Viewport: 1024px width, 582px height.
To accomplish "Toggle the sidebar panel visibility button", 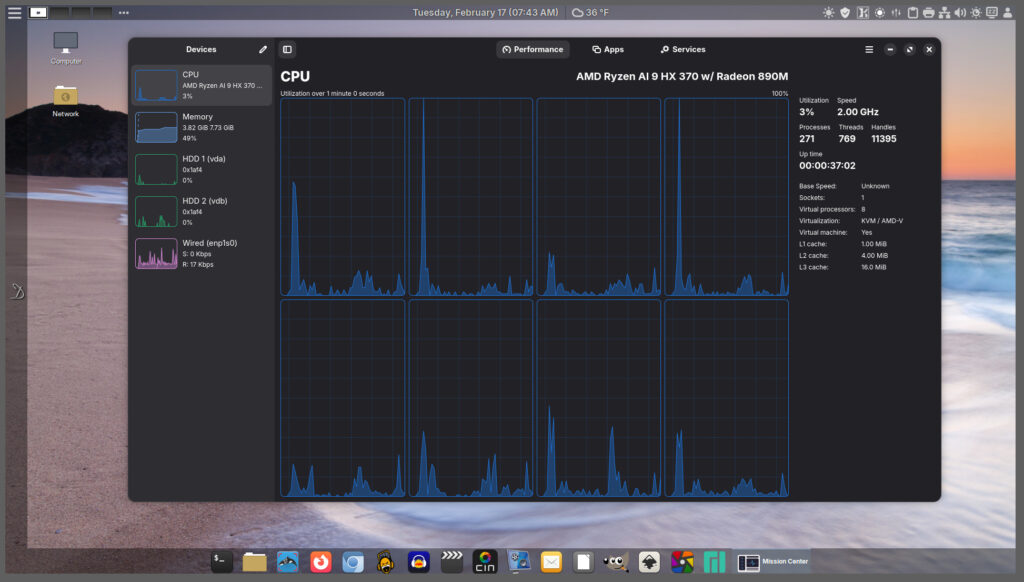I will [x=287, y=49].
